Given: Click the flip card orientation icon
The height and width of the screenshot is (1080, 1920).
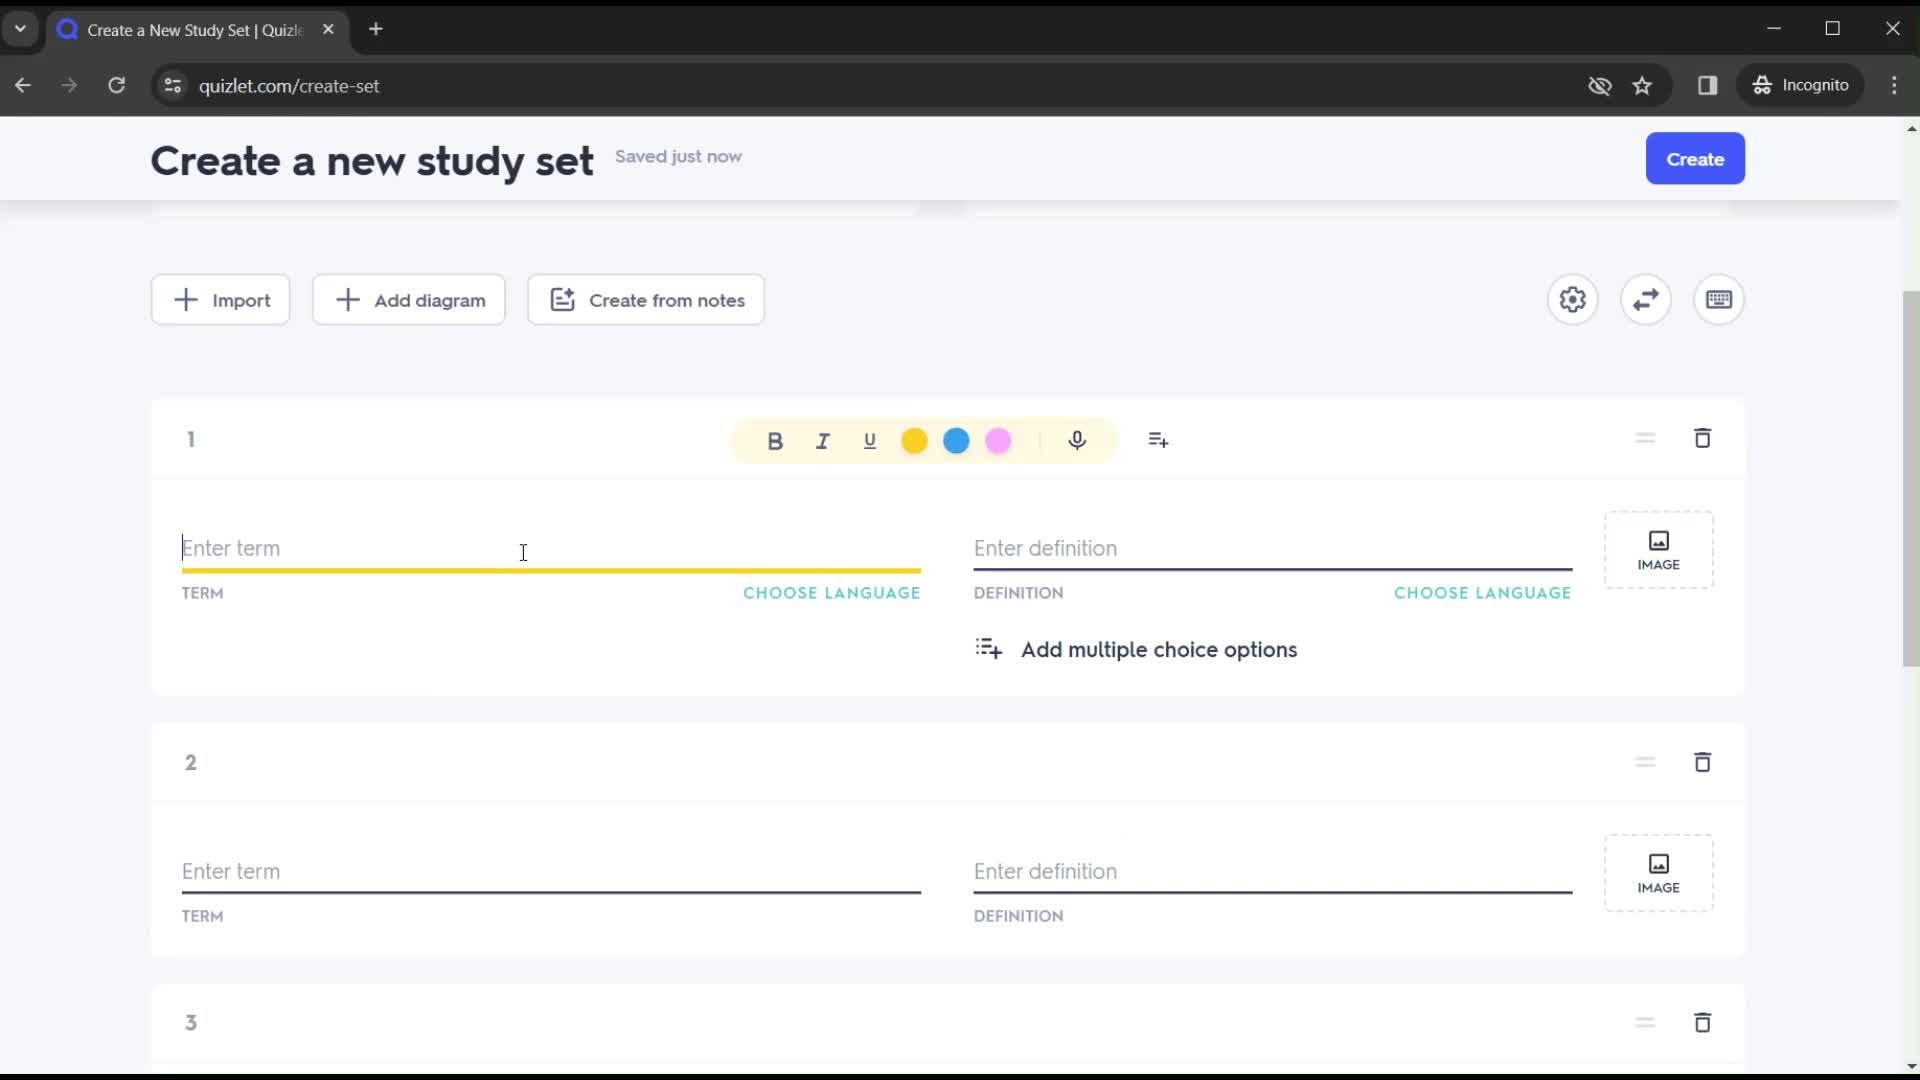Looking at the screenshot, I should click(x=1646, y=299).
